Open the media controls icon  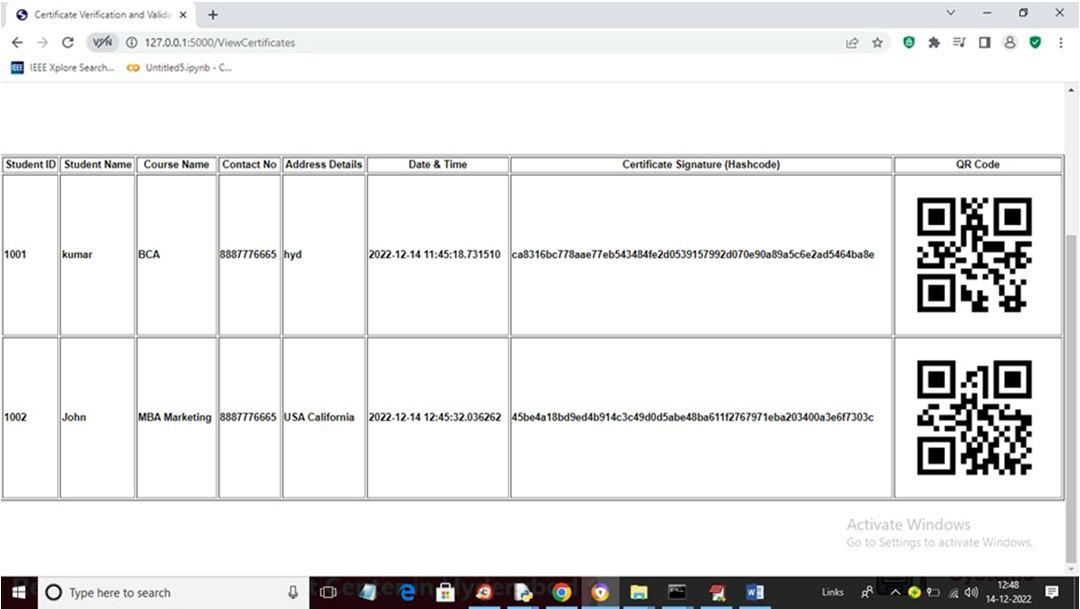click(x=959, y=43)
